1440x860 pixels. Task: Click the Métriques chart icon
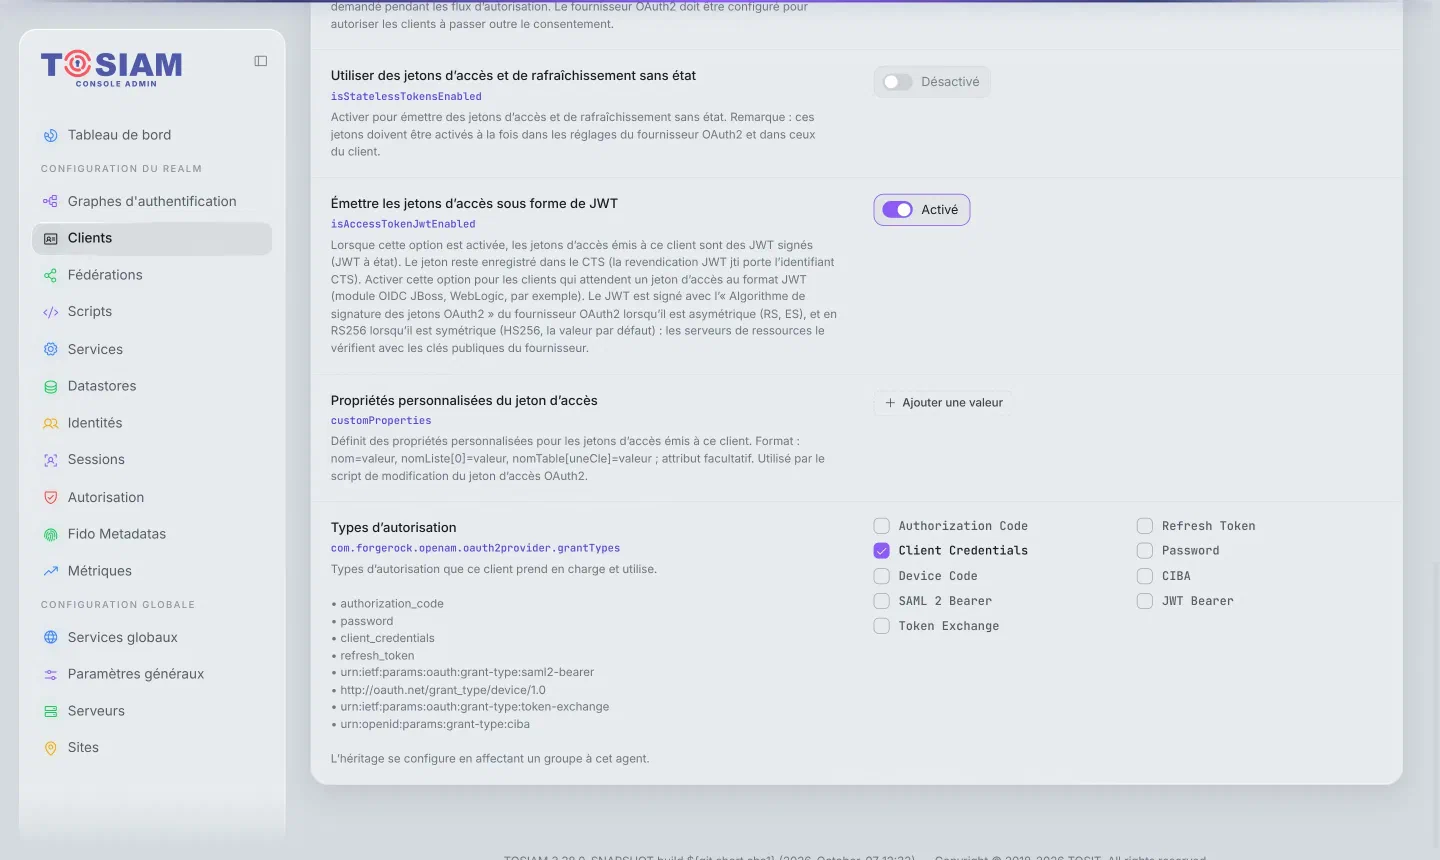[x=51, y=571]
